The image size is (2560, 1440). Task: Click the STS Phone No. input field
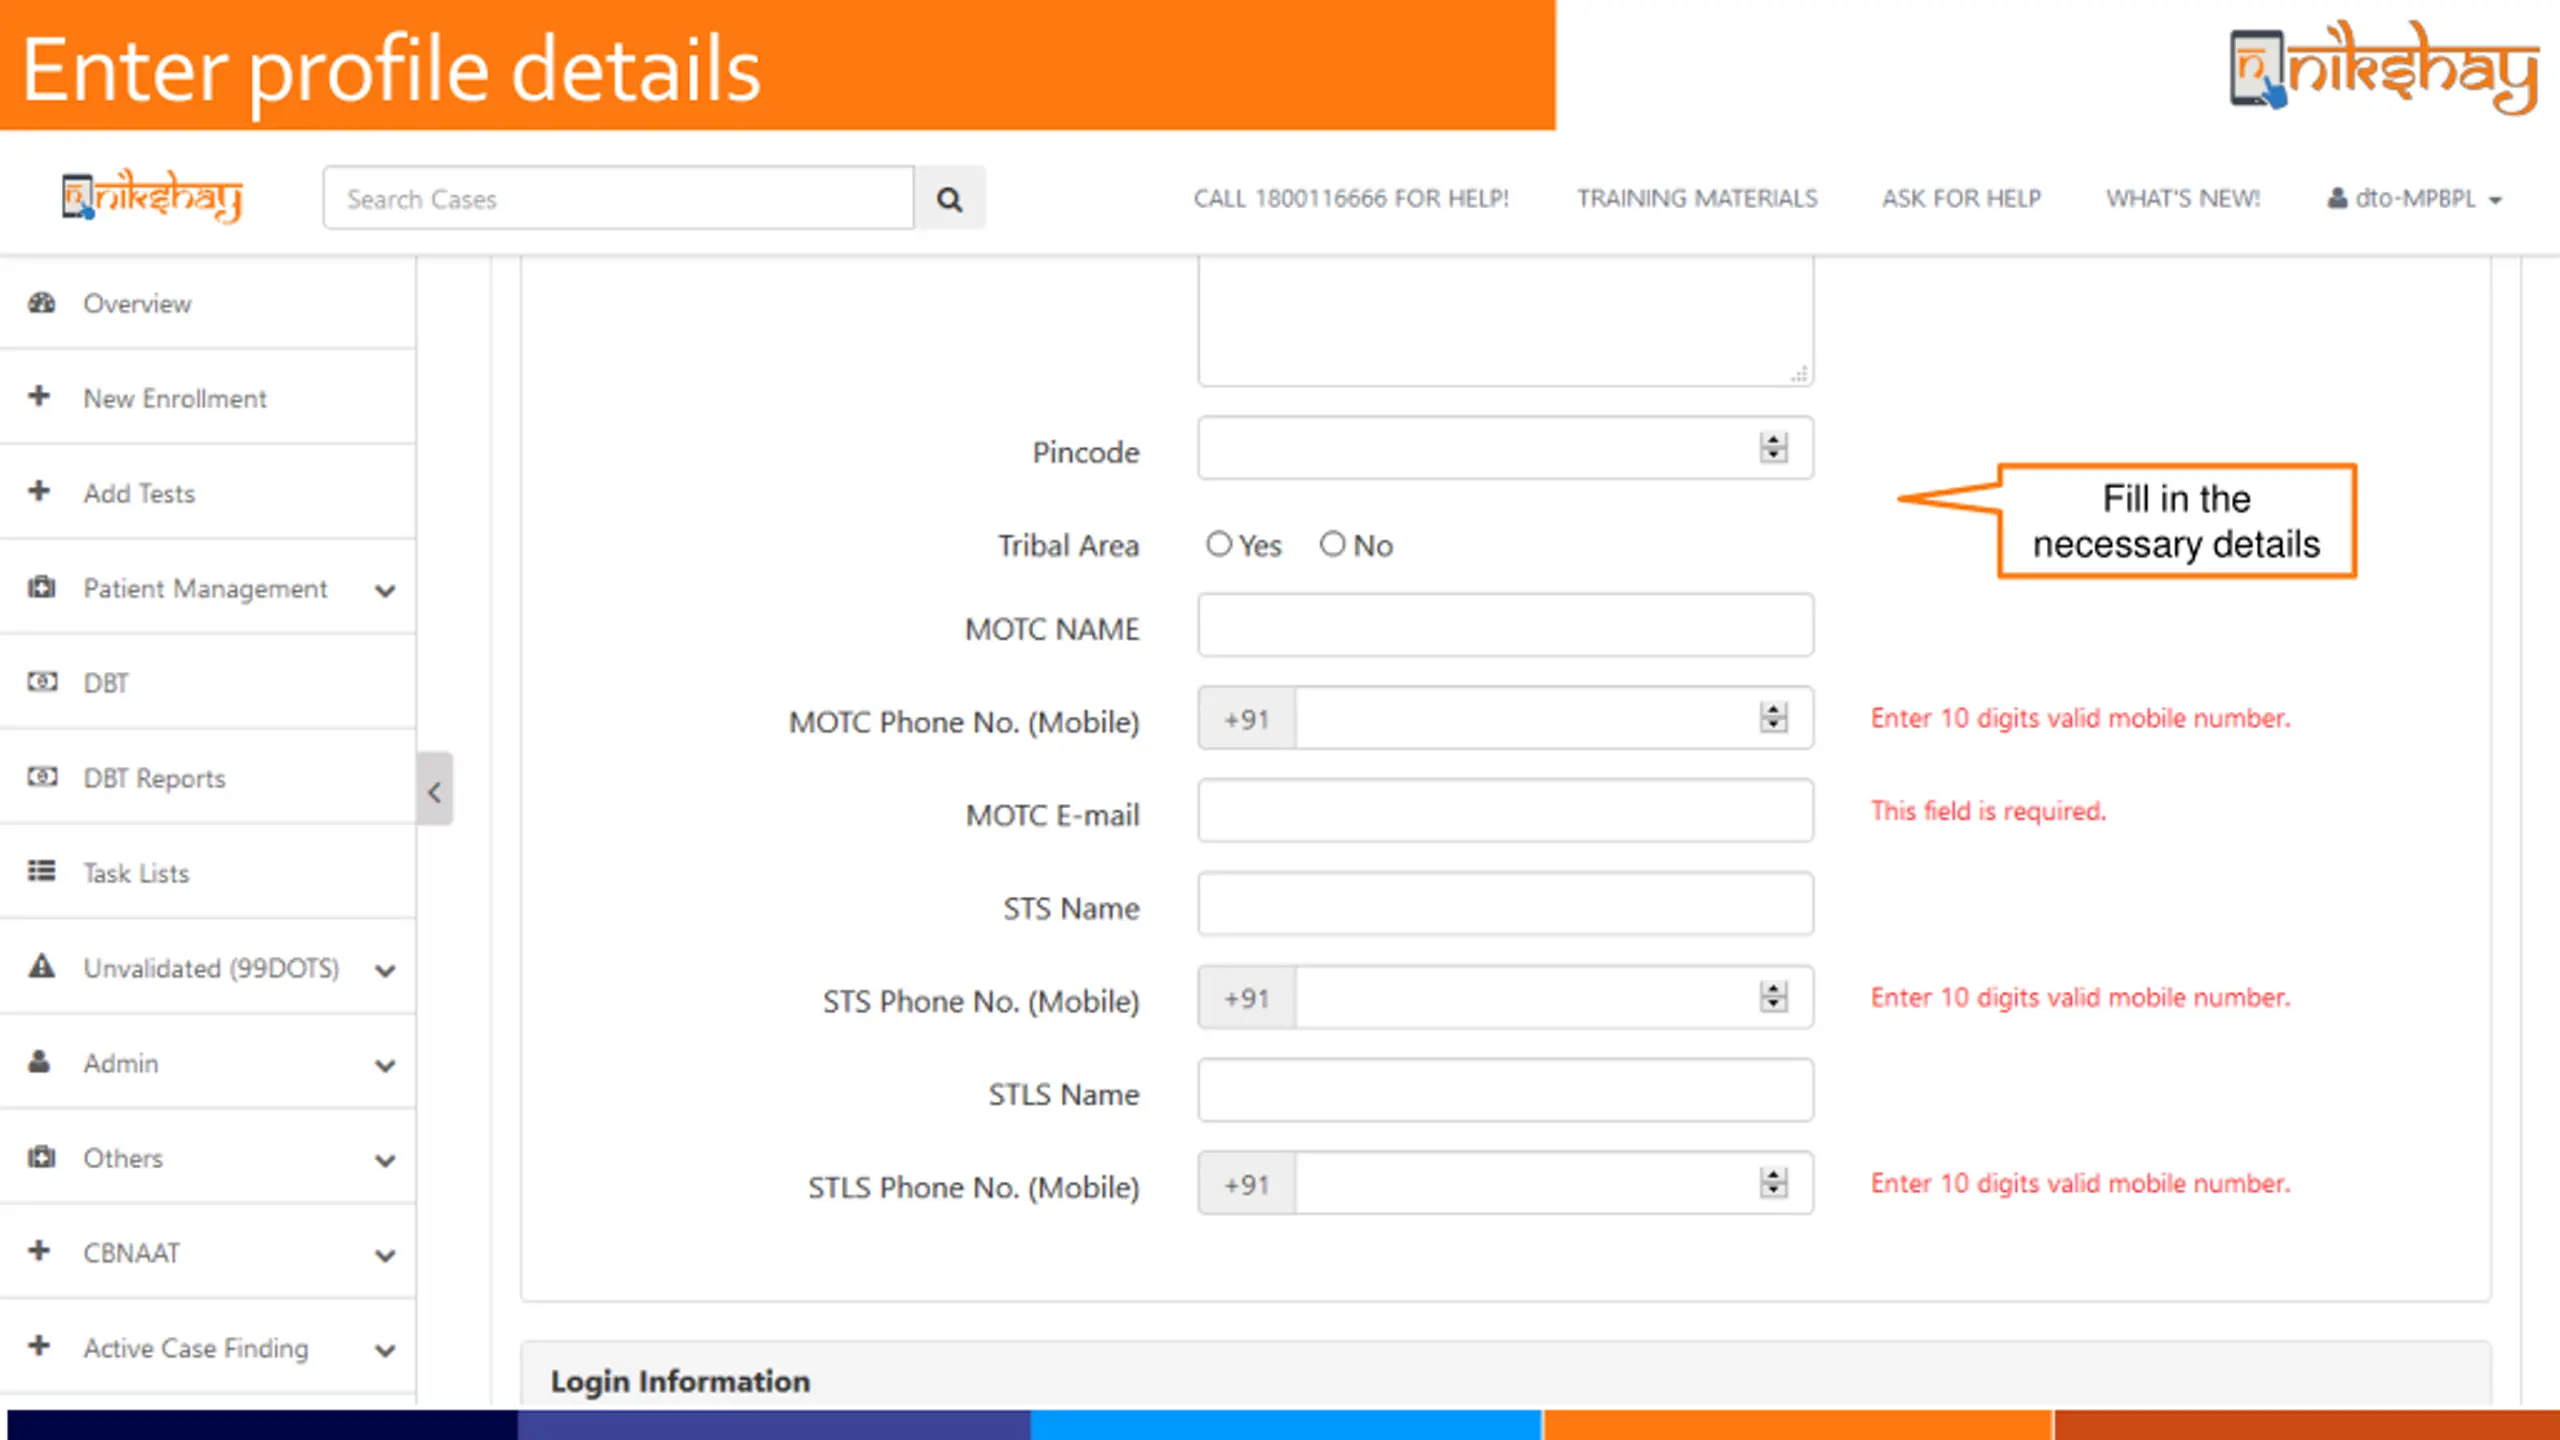tap(1553, 997)
